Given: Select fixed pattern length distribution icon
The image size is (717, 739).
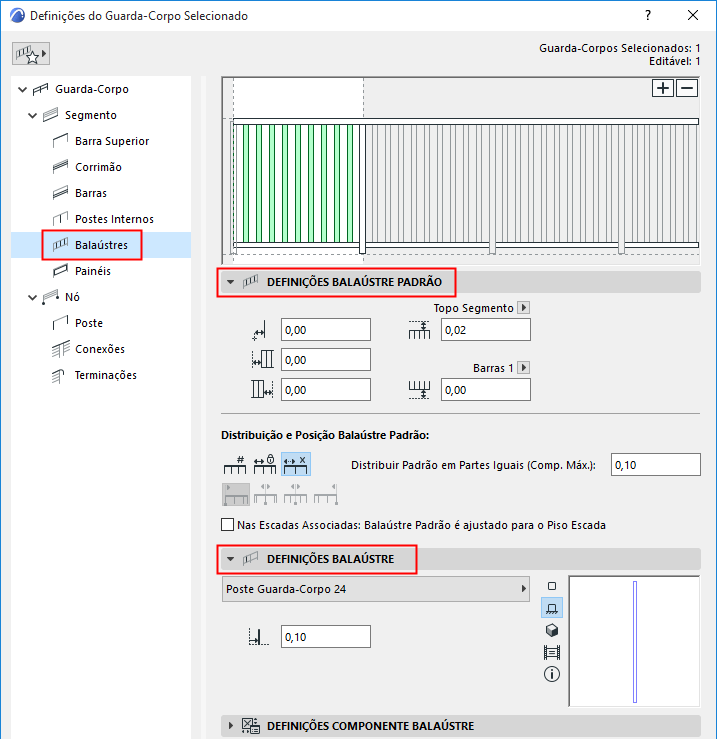Looking at the screenshot, I should pyautogui.click(x=265, y=465).
